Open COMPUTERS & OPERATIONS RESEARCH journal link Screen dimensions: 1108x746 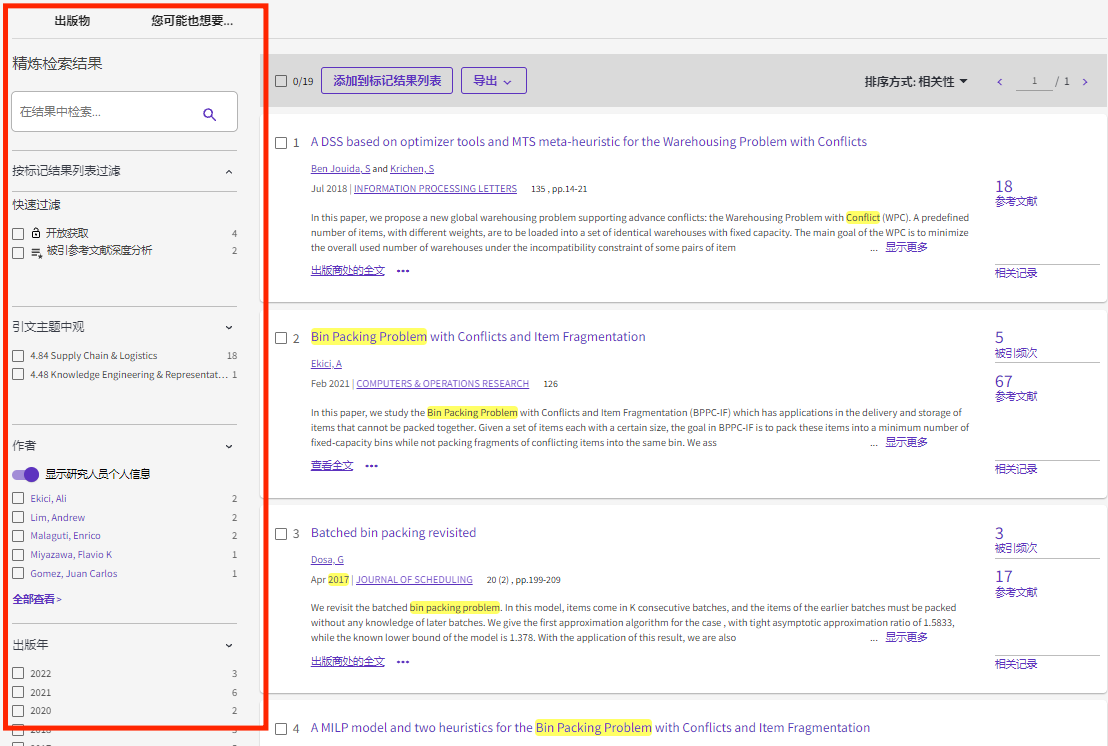pyautogui.click(x=442, y=384)
